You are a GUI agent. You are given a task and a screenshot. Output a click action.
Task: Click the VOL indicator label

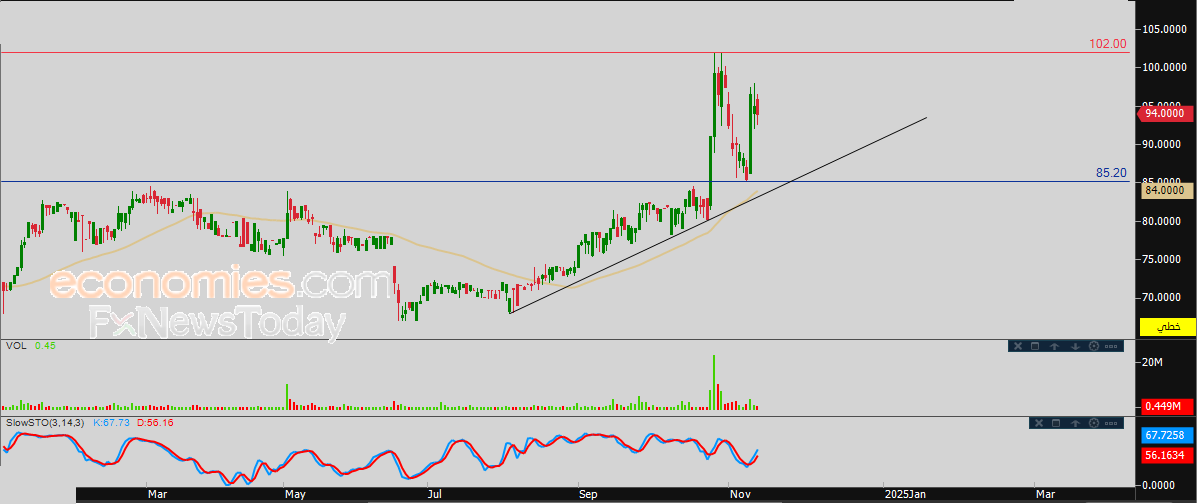pyautogui.click(x=16, y=346)
